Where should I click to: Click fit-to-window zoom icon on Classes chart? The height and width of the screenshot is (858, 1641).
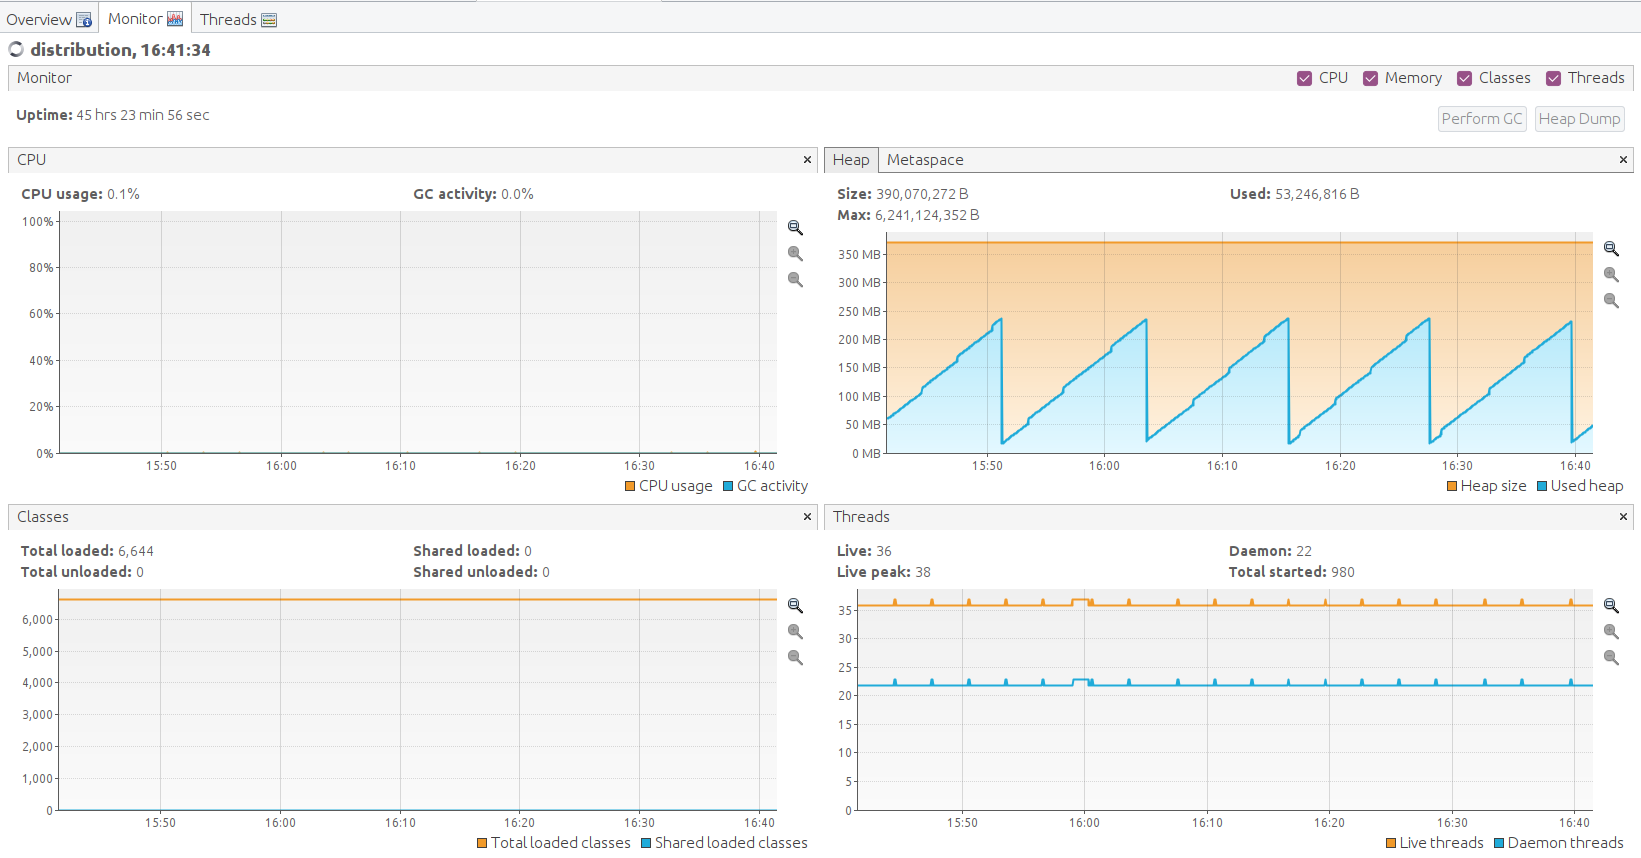pos(795,606)
